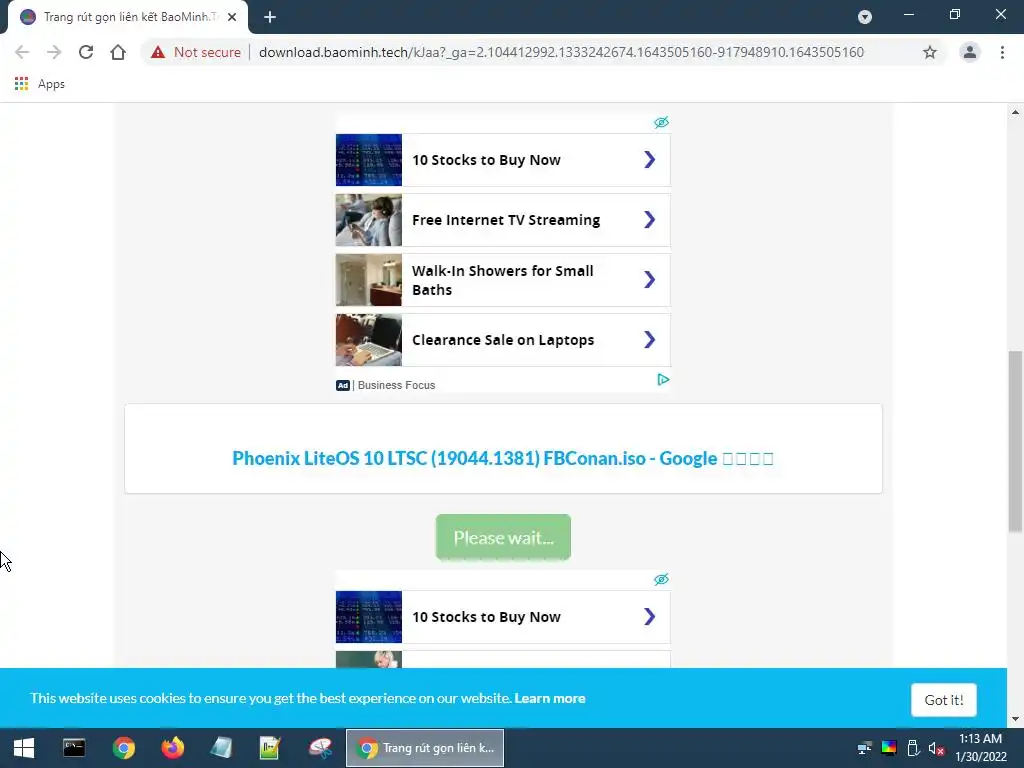Dismiss the cookie banner with 'Got it!'
Viewport: 1024px width, 768px height.
coord(944,700)
